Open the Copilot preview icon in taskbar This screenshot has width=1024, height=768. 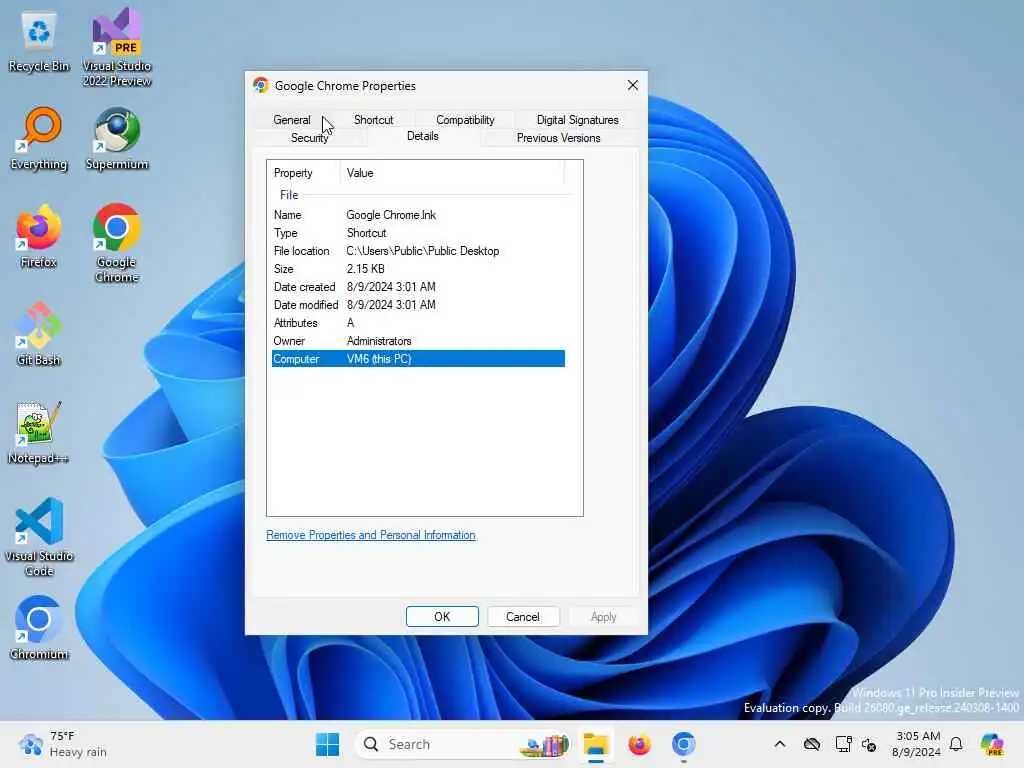pyautogui.click(x=992, y=744)
